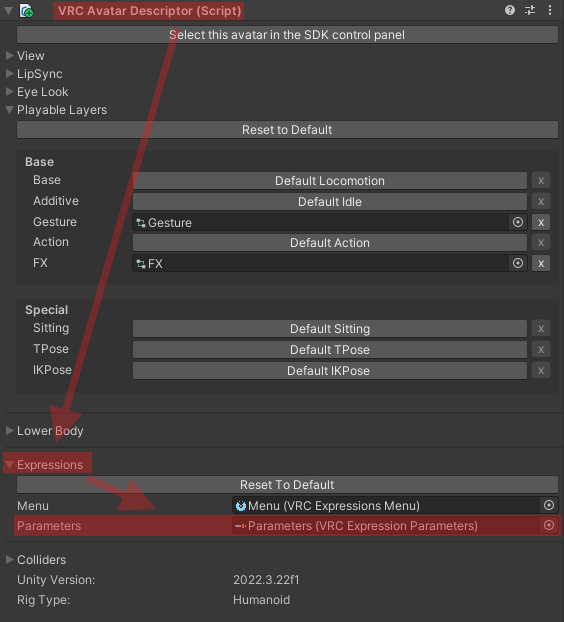
Task: Open the component presets slider icon
Action: tap(530, 10)
